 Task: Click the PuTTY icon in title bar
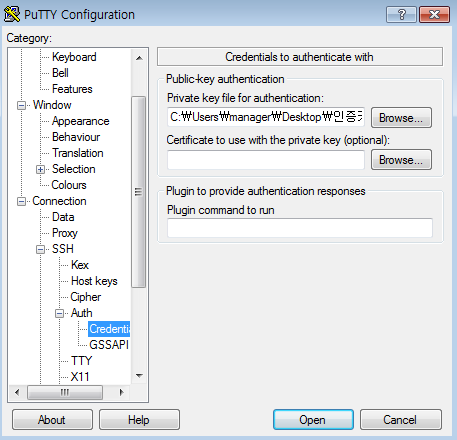pyautogui.click(x=12, y=14)
